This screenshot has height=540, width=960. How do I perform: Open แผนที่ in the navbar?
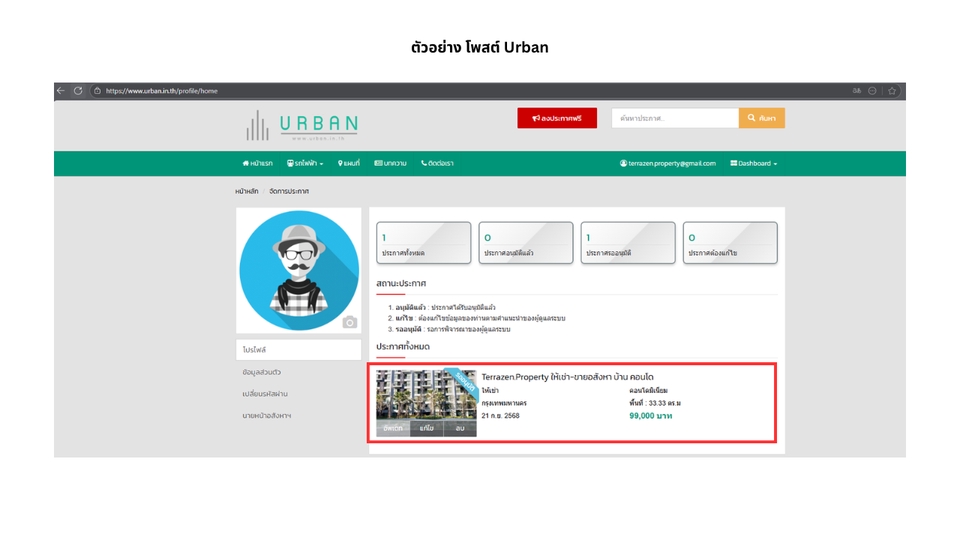coord(349,163)
